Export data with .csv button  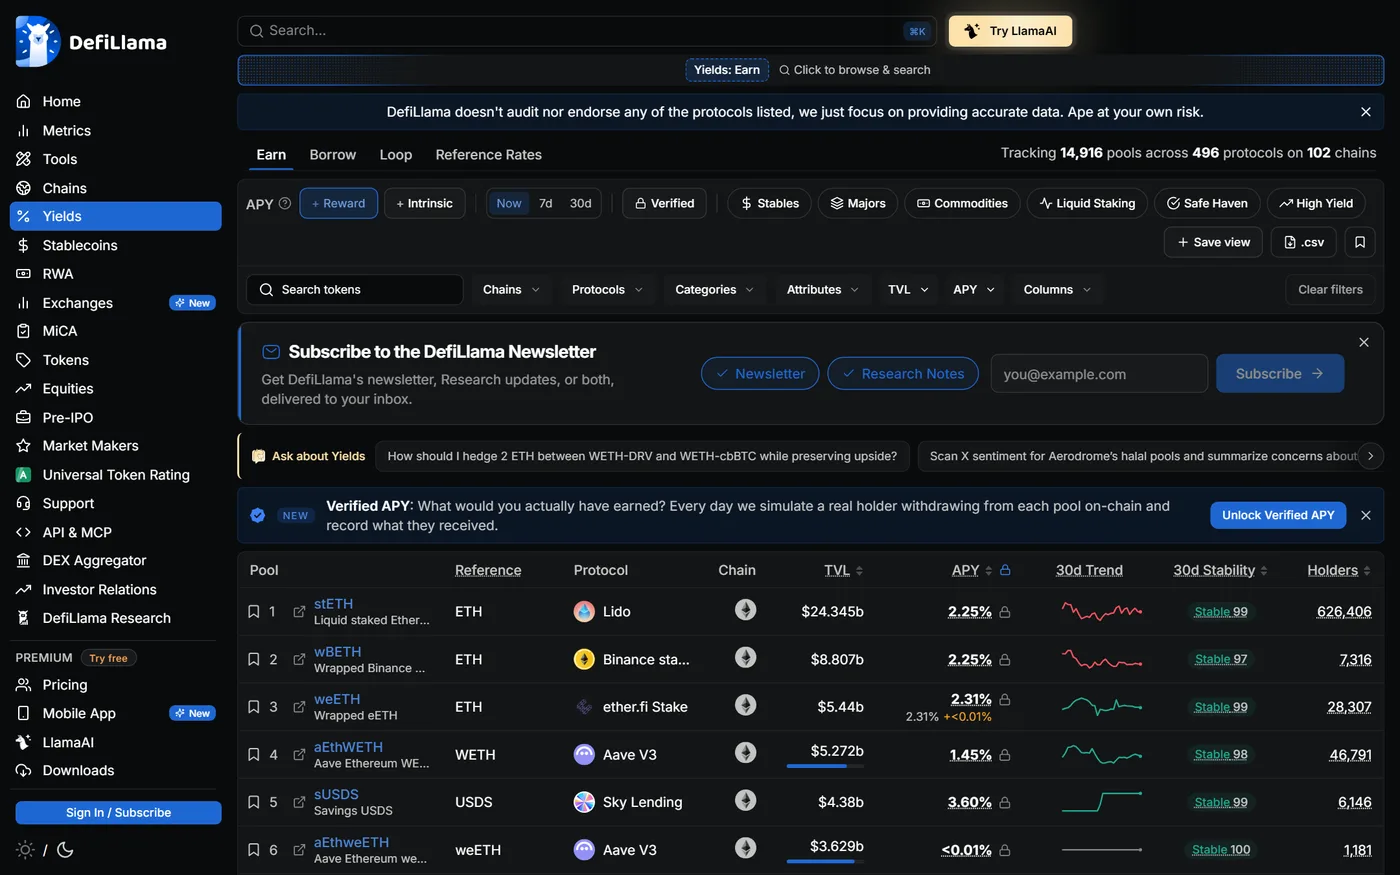[x=1304, y=242]
